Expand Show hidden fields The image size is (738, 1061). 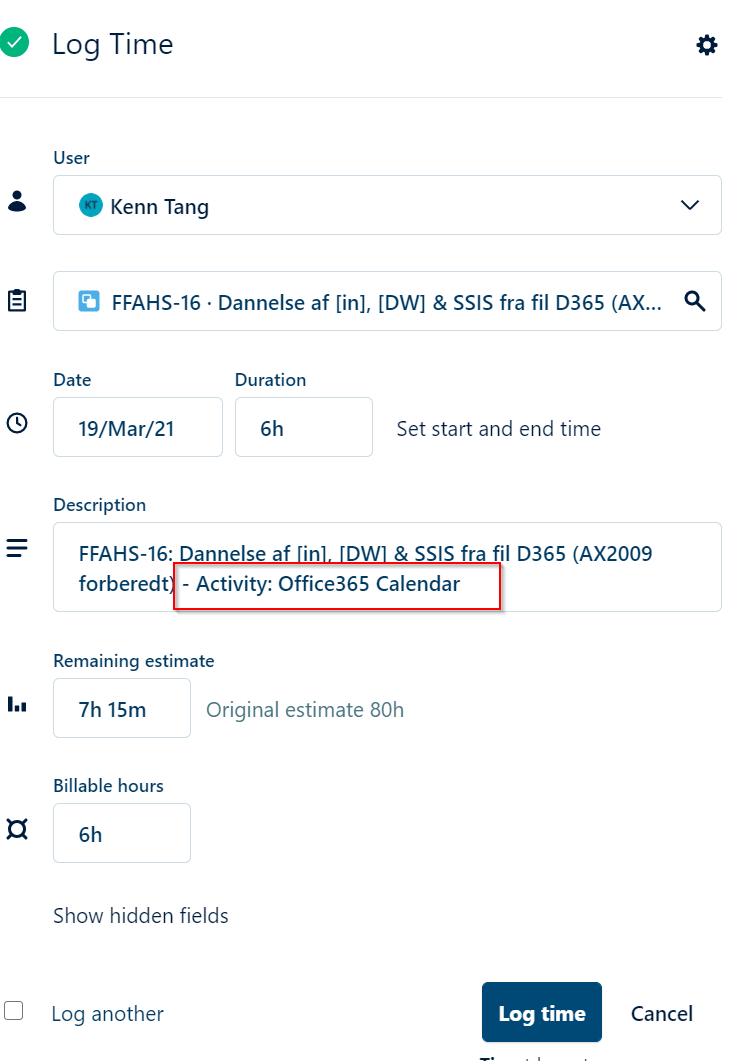point(141,915)
